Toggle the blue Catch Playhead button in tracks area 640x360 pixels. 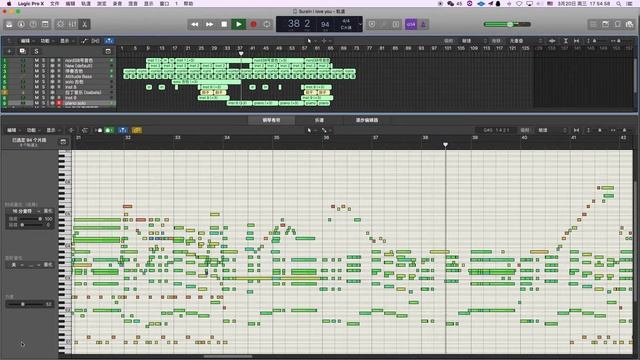coord(109,41)
